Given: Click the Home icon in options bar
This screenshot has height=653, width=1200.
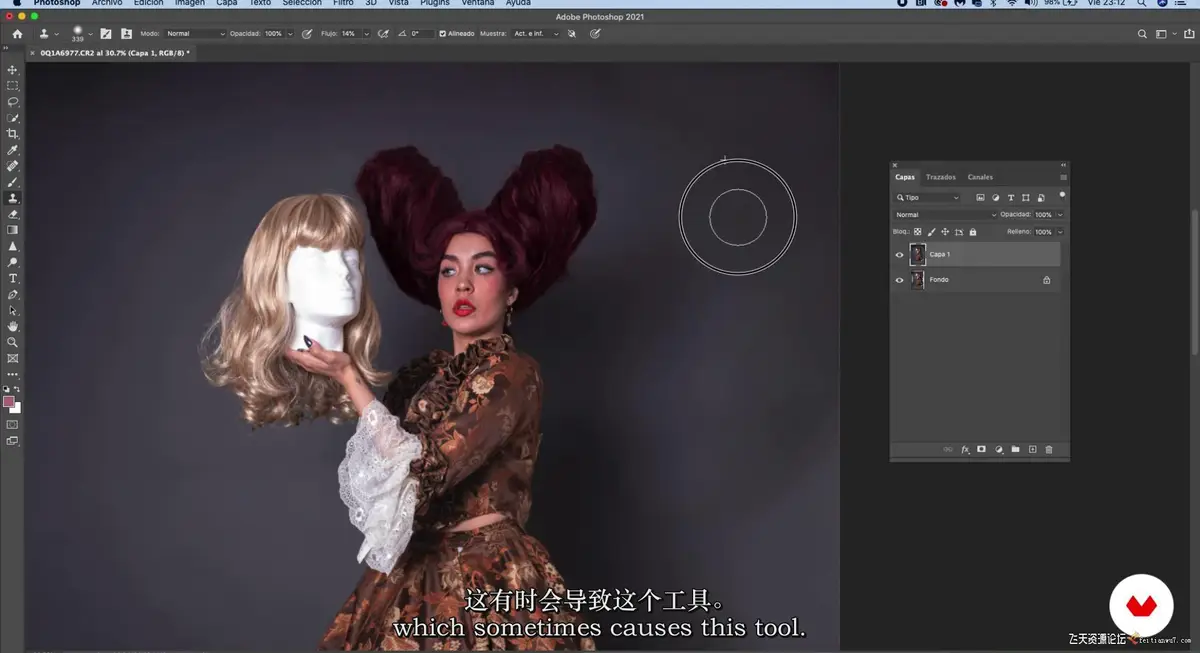Looking at the screenshot, I should pyautogui.click(x=17, y=34).
